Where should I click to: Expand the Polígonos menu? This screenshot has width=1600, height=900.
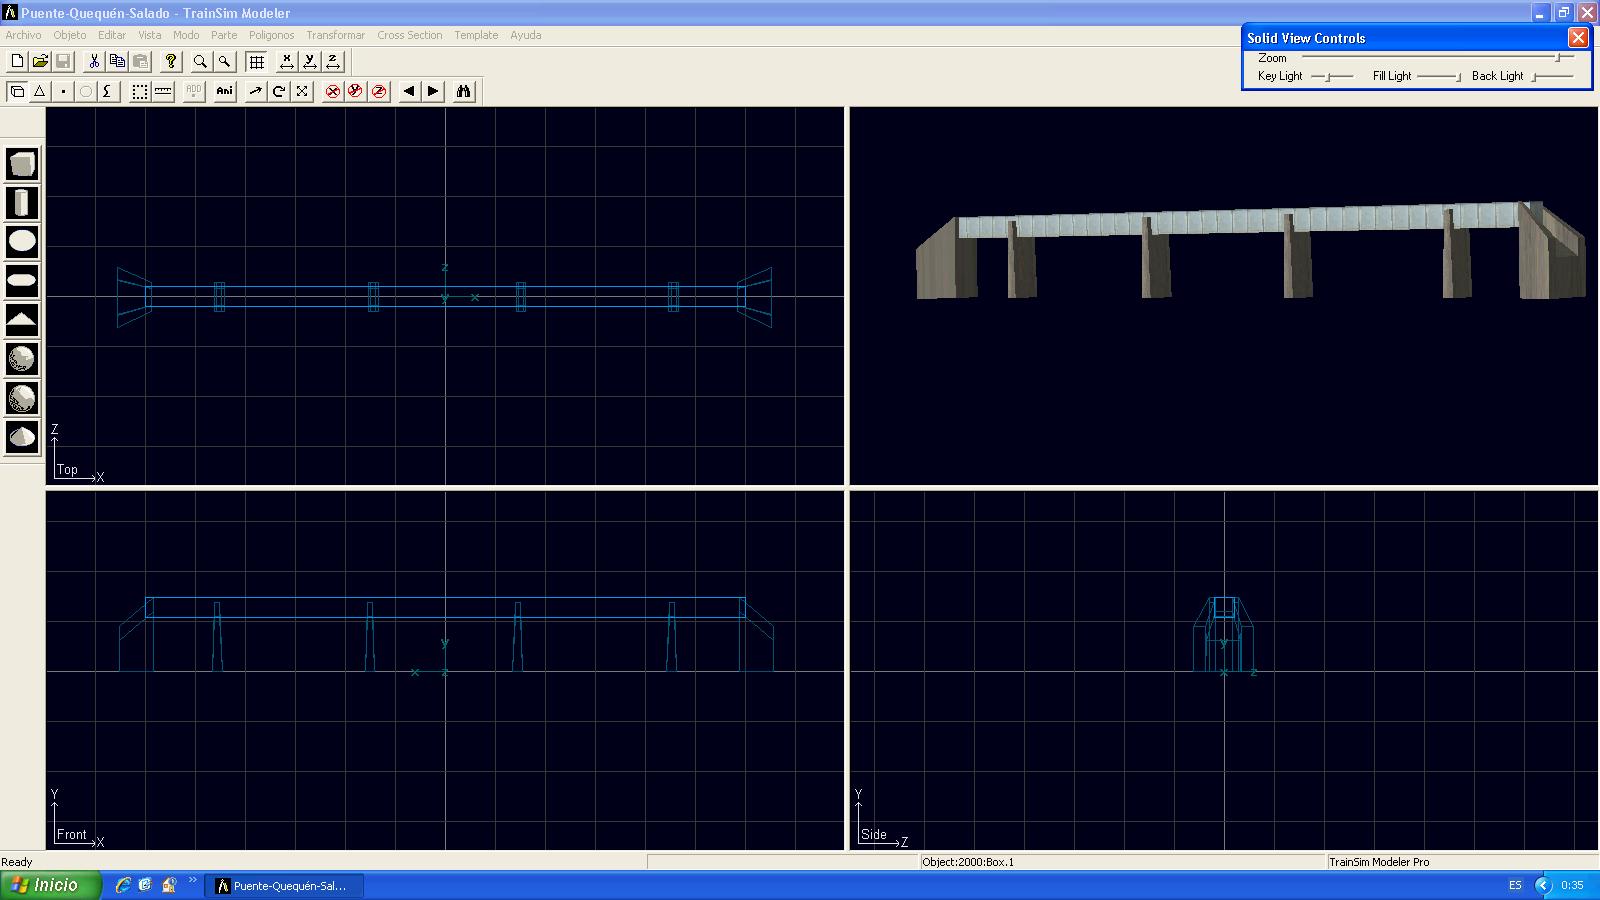point(271,35)
